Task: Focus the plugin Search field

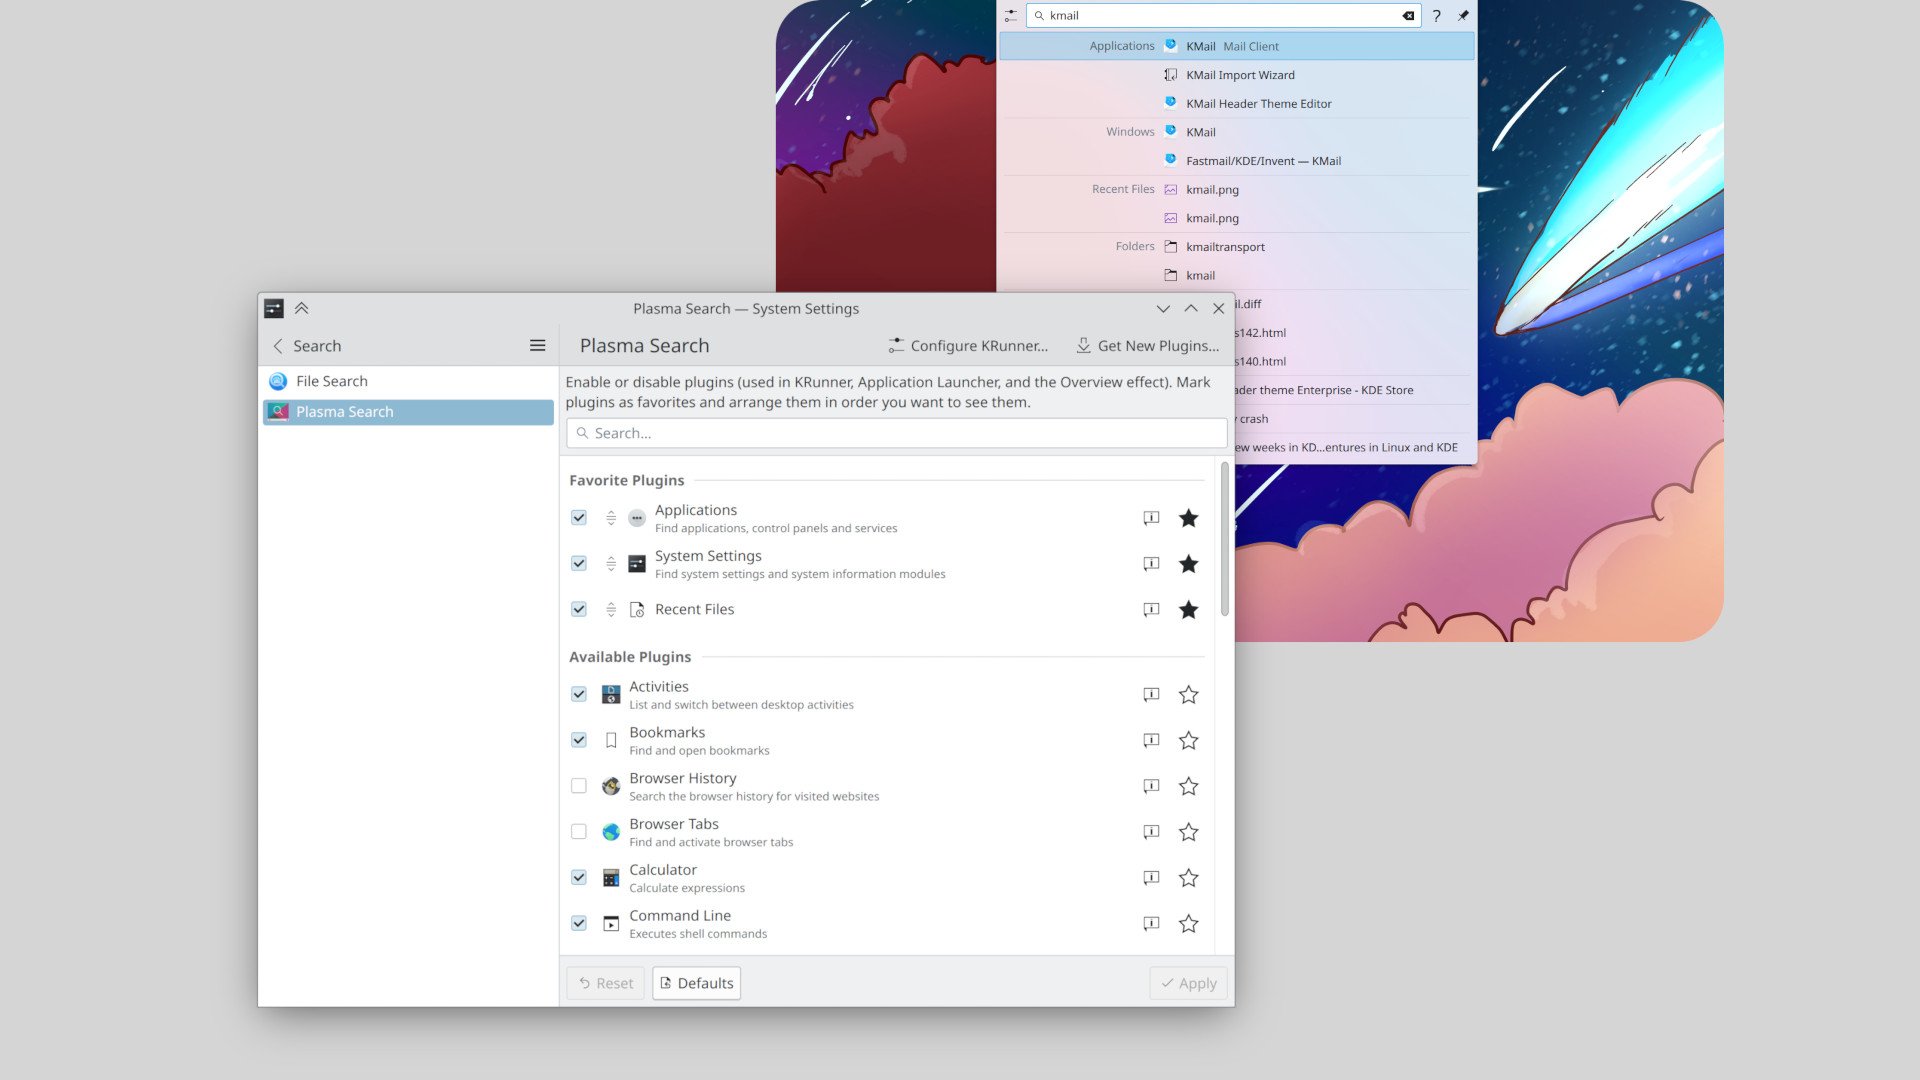Action: pyautogui.click(x=897, y=434)
